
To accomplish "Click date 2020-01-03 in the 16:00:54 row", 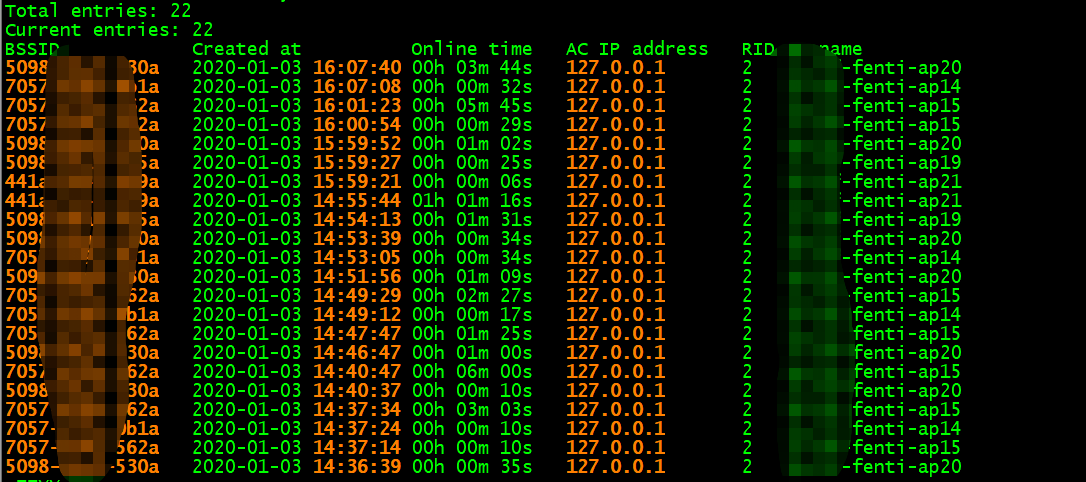I will pyautogui.click(x=247, y=125).
